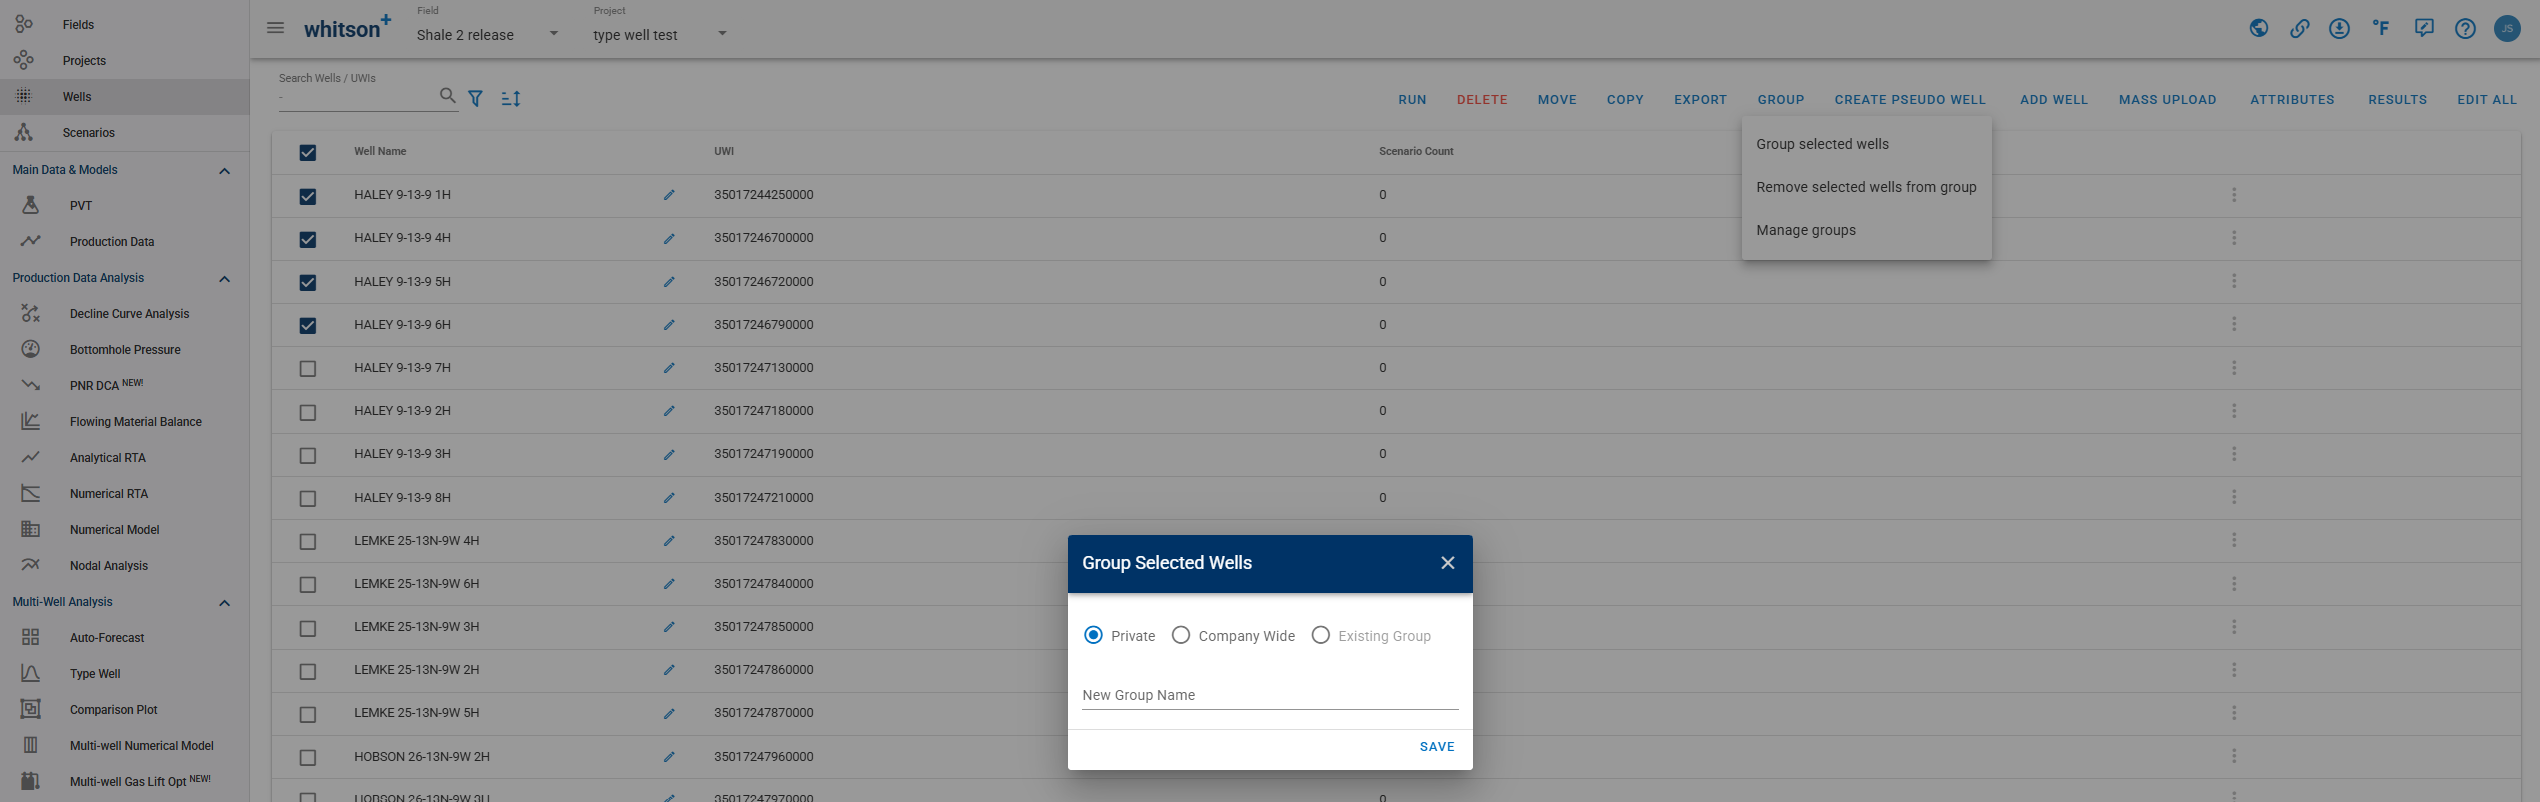Click the CREATE PSEUDO WELL button
The width and height of the screenshot is (2540, 802).
(x=1909, y=100)
